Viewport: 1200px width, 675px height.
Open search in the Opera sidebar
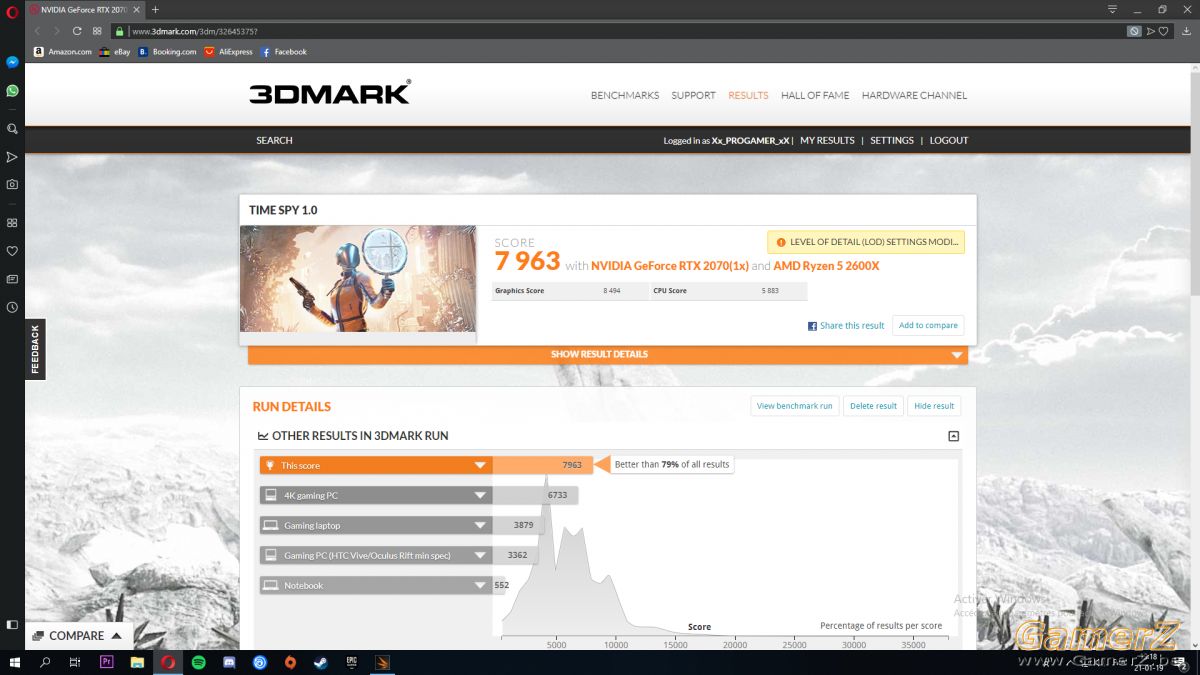coord(12,129)
